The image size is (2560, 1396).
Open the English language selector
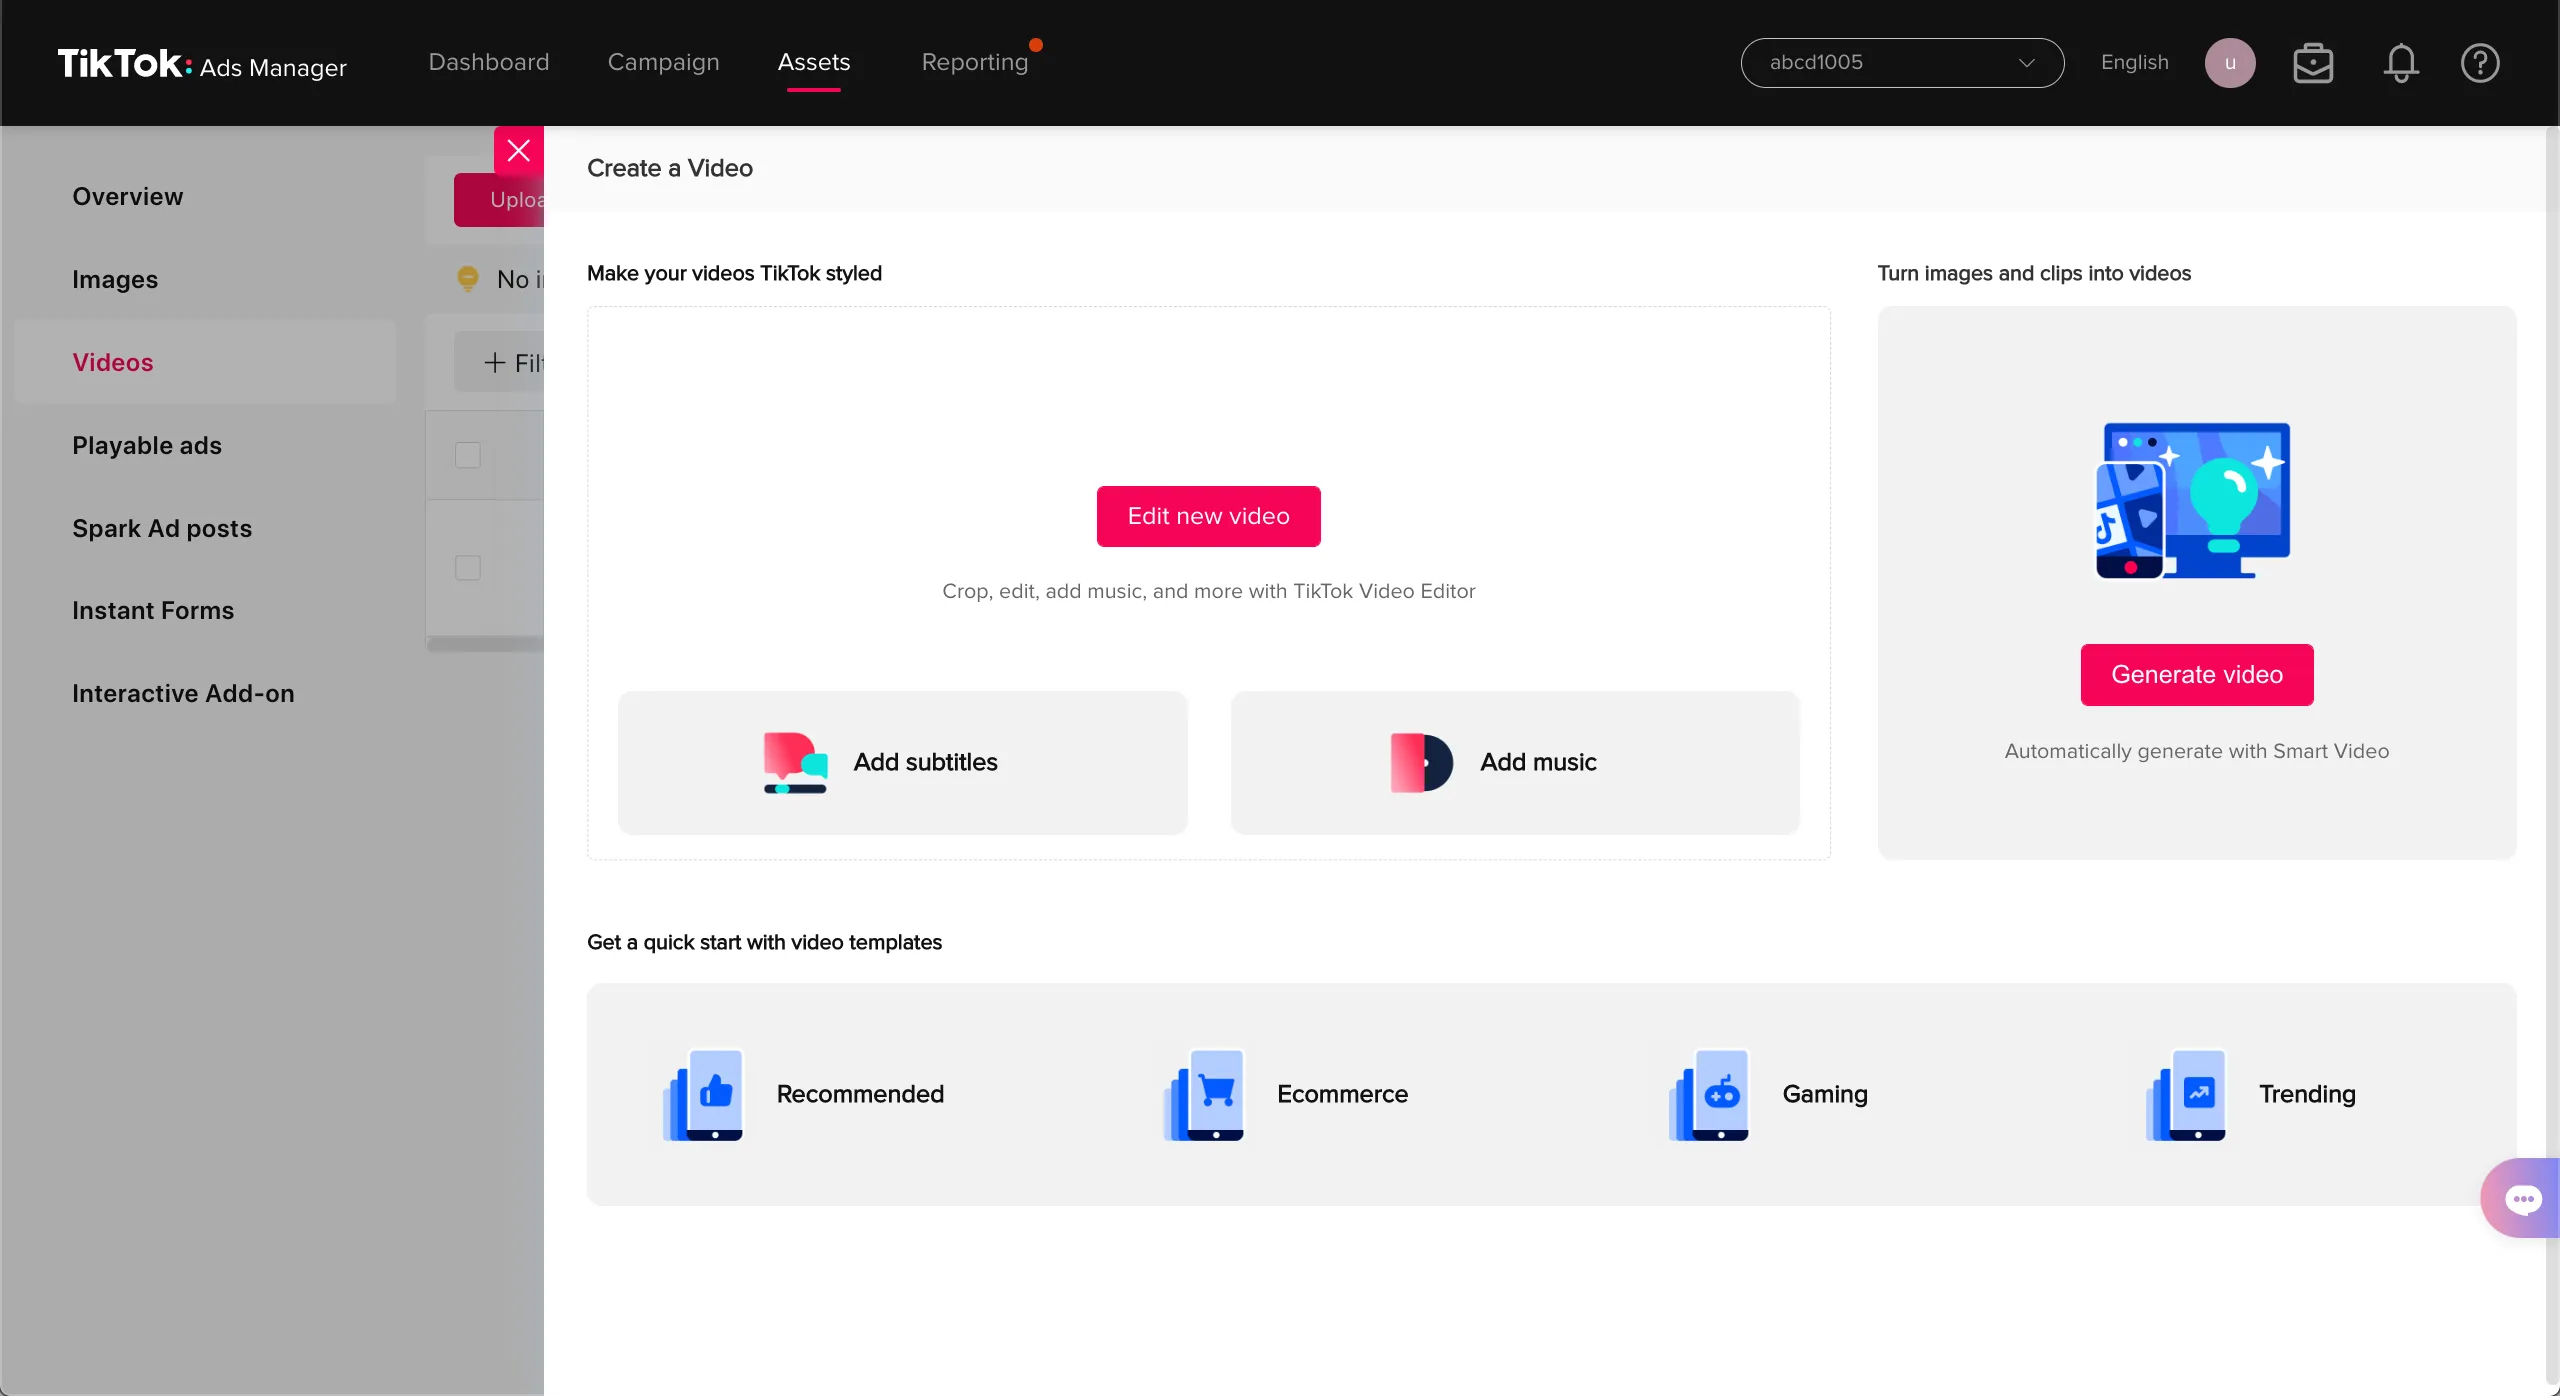pyautogui.click(x=2134, y=62)
